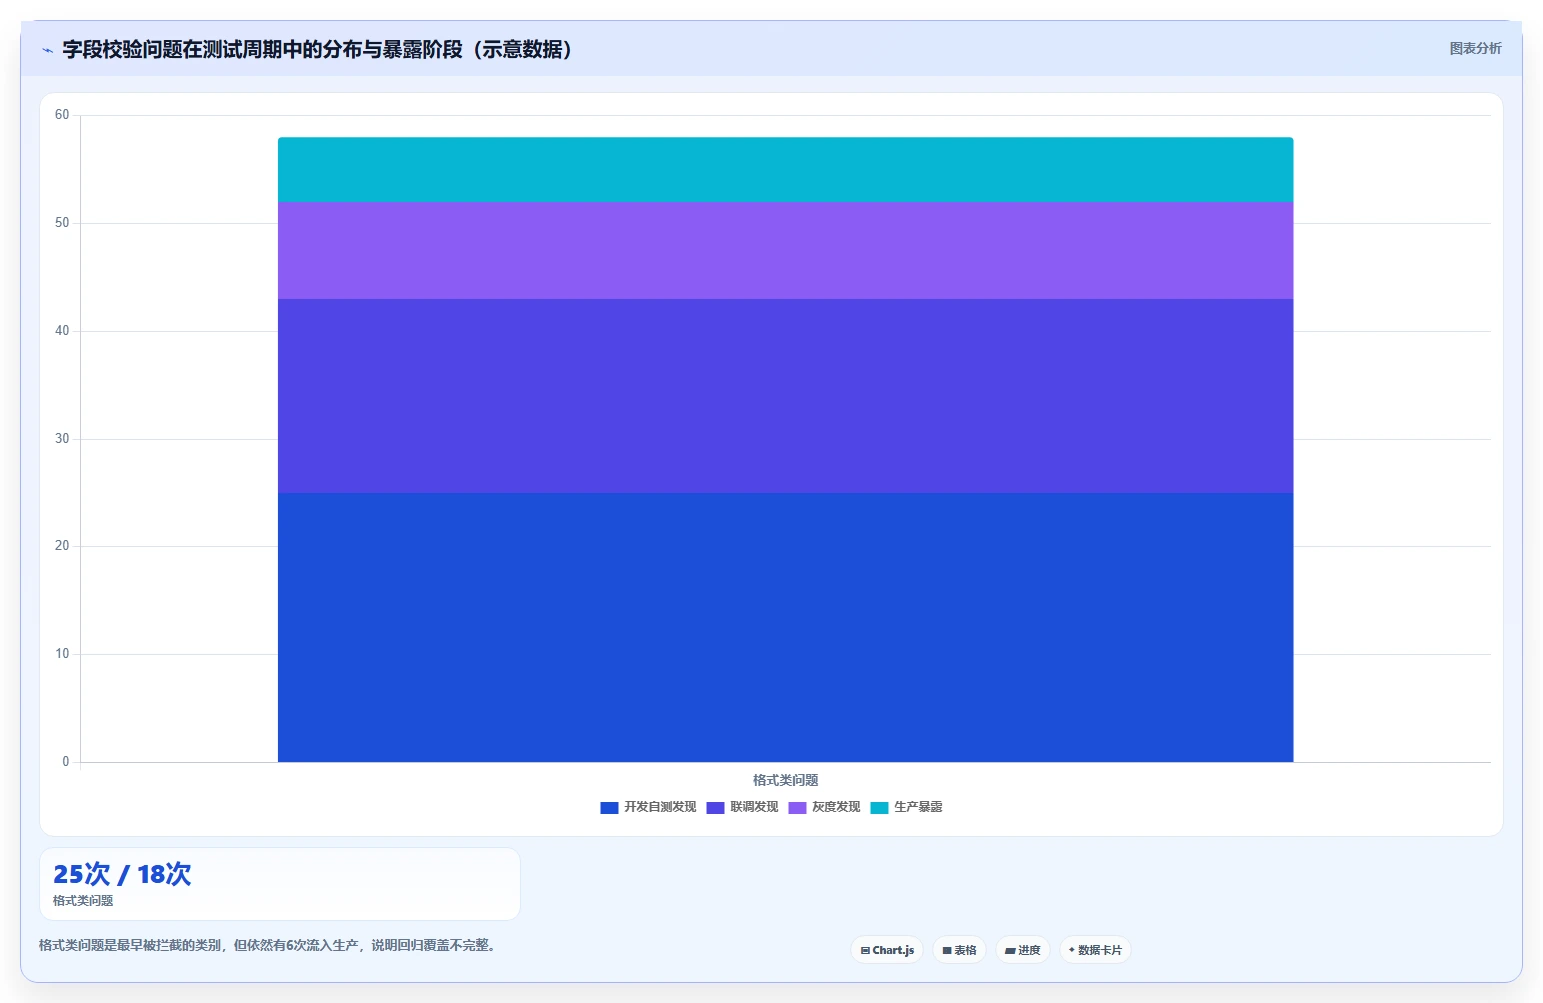
Task: Click the 进度 tag
Action: pos(1022,950)
